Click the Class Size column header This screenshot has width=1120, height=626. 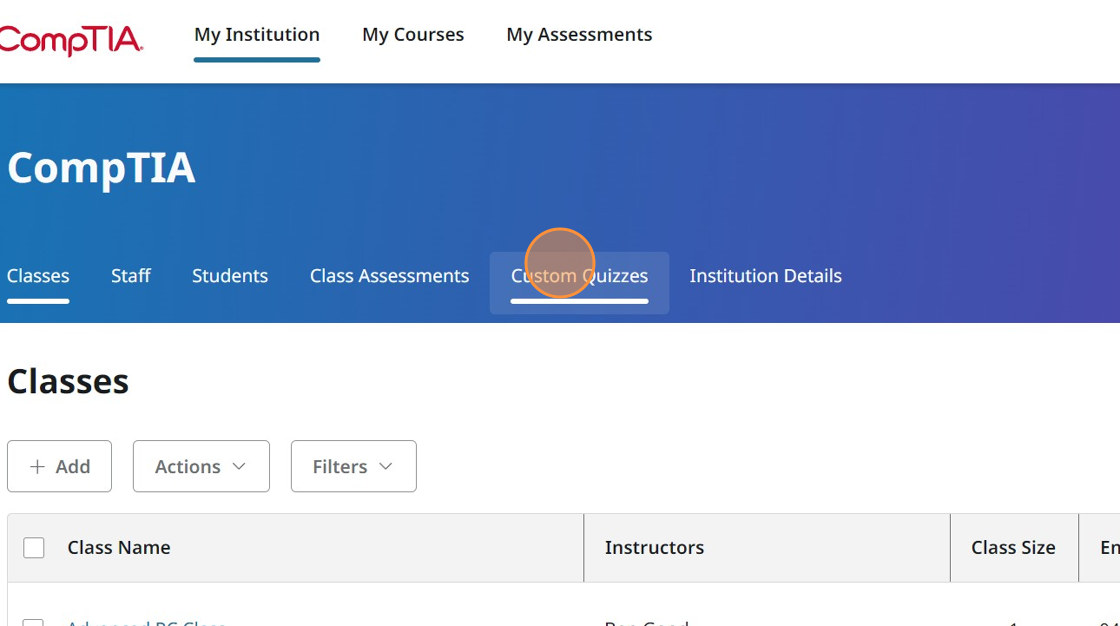[1013, 547]
